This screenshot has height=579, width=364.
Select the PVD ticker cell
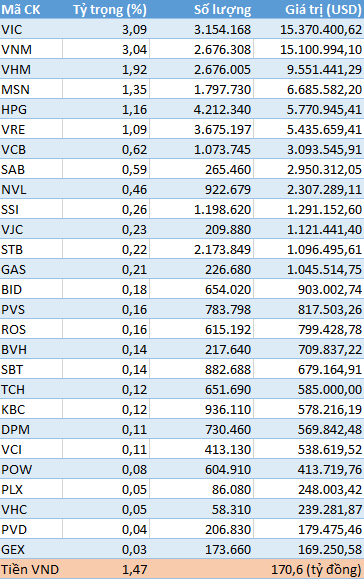[x=31, y=530]
